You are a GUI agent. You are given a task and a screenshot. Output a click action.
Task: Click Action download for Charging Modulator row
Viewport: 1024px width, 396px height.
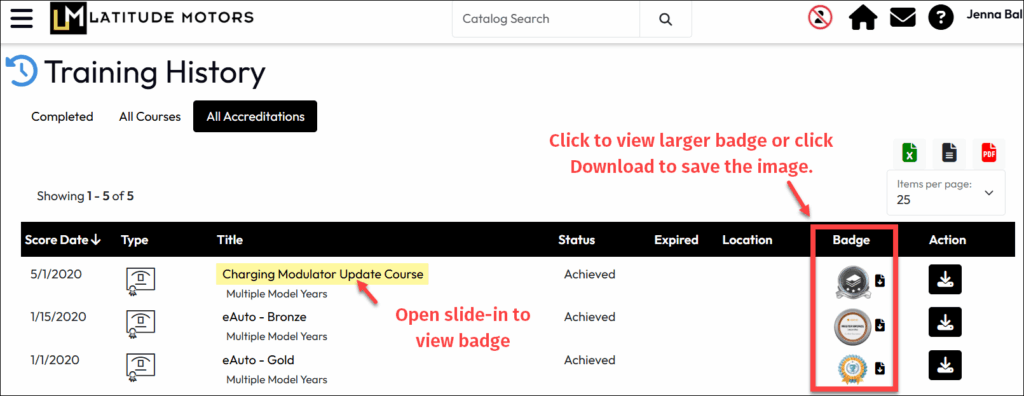click(945, 279)
